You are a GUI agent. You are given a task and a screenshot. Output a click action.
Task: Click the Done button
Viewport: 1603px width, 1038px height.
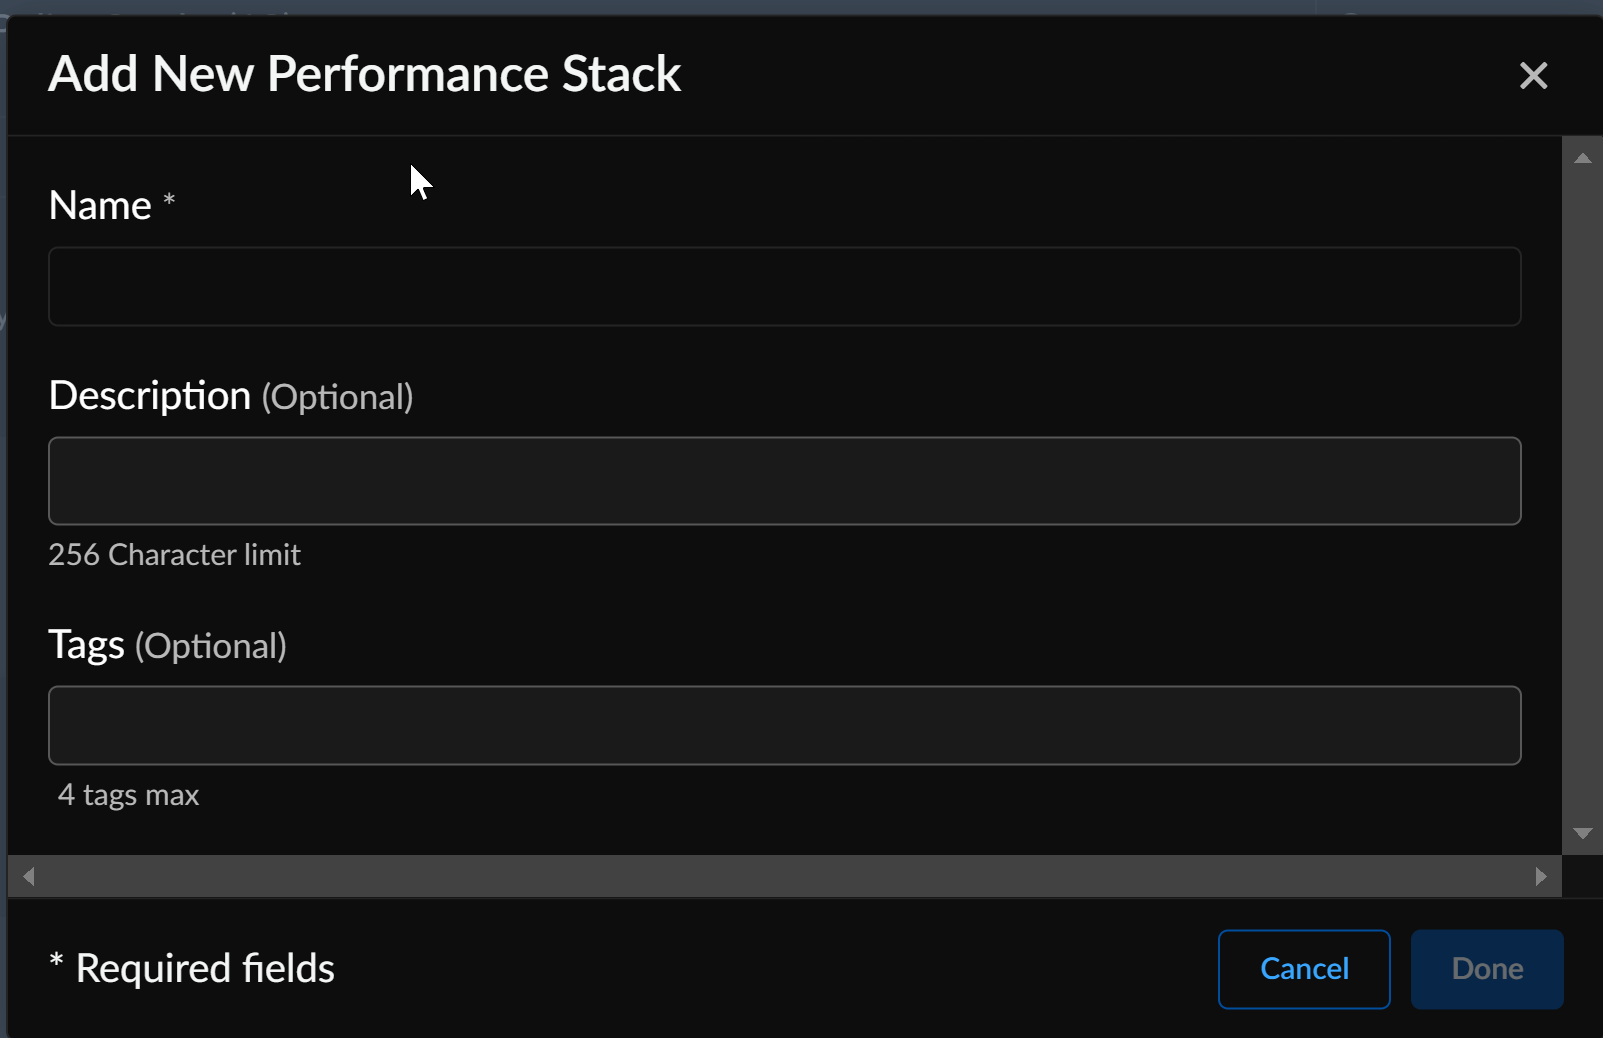pos(1486,969)
